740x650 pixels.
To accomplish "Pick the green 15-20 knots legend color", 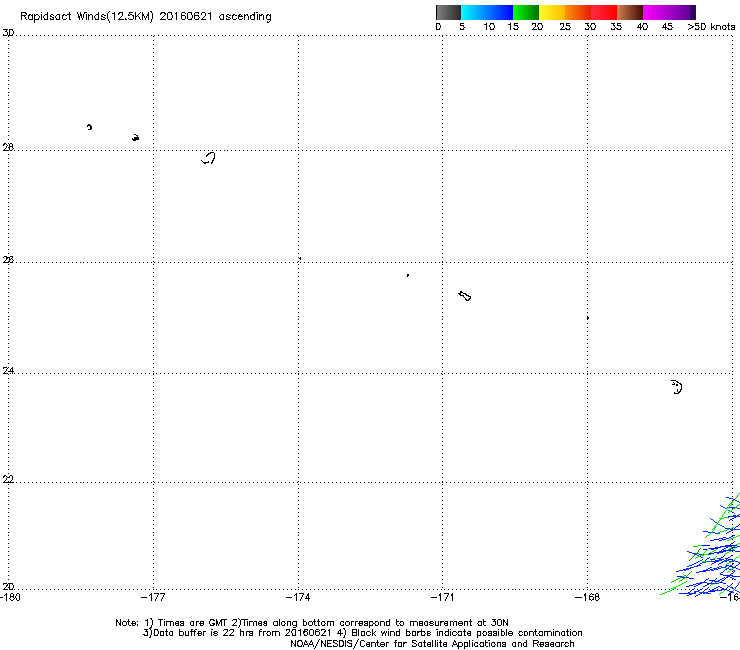I will coord(526,12).
